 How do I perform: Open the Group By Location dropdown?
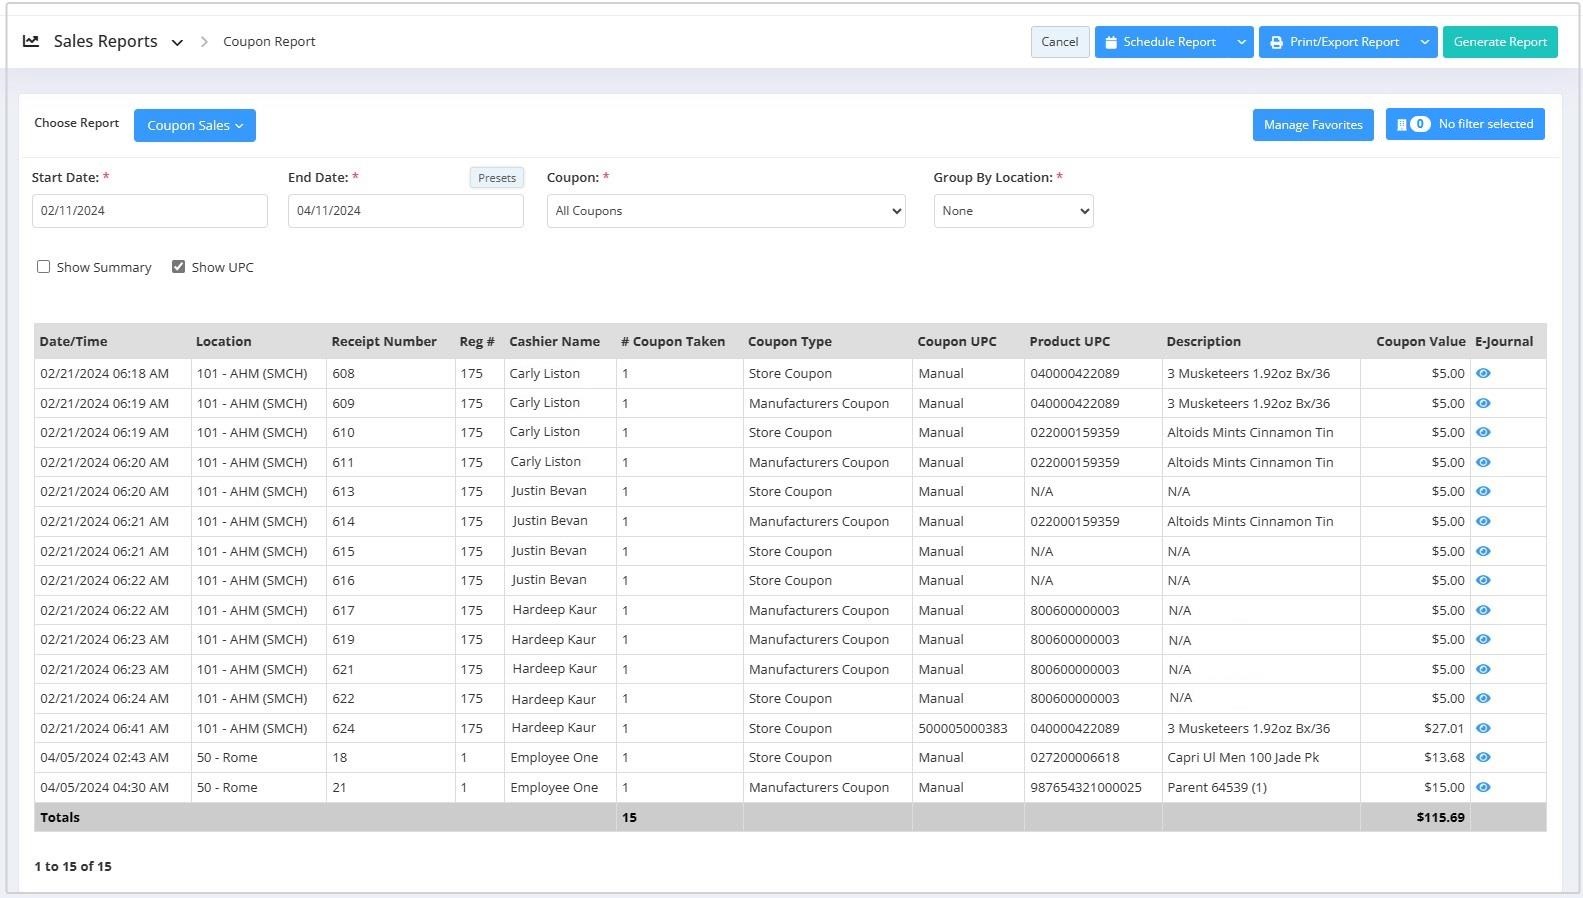tap(1012, 211)
